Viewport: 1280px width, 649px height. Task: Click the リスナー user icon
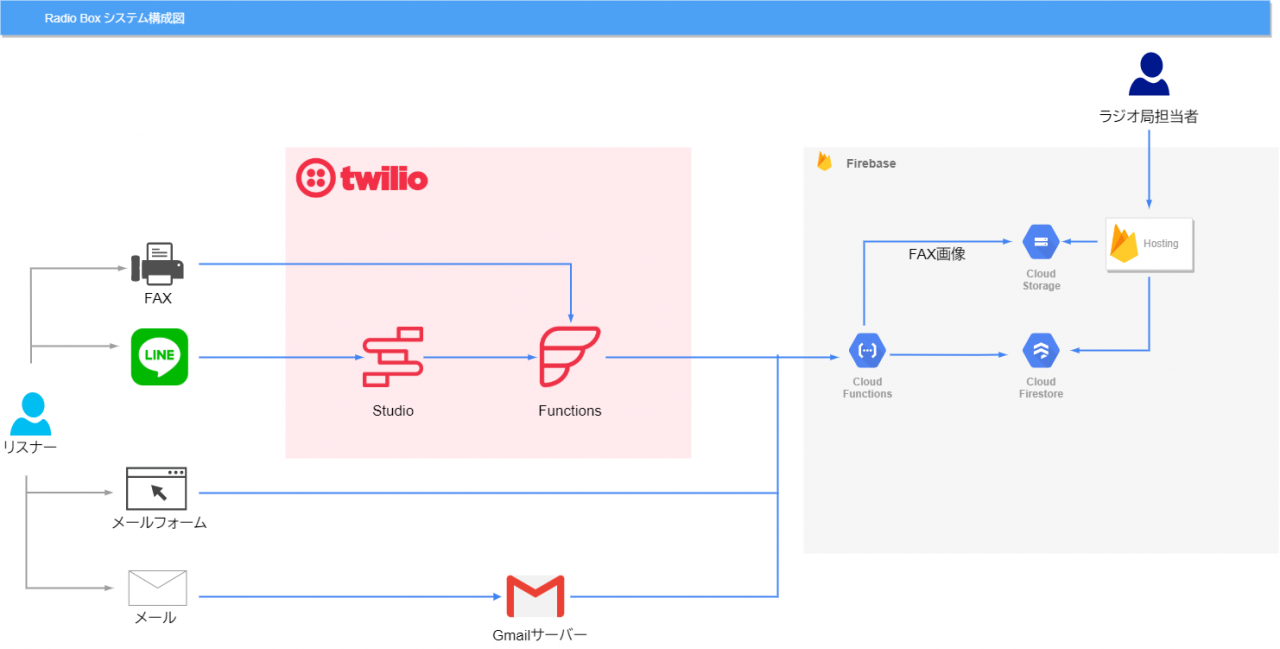pyautogui.click(x=31, y=414)
